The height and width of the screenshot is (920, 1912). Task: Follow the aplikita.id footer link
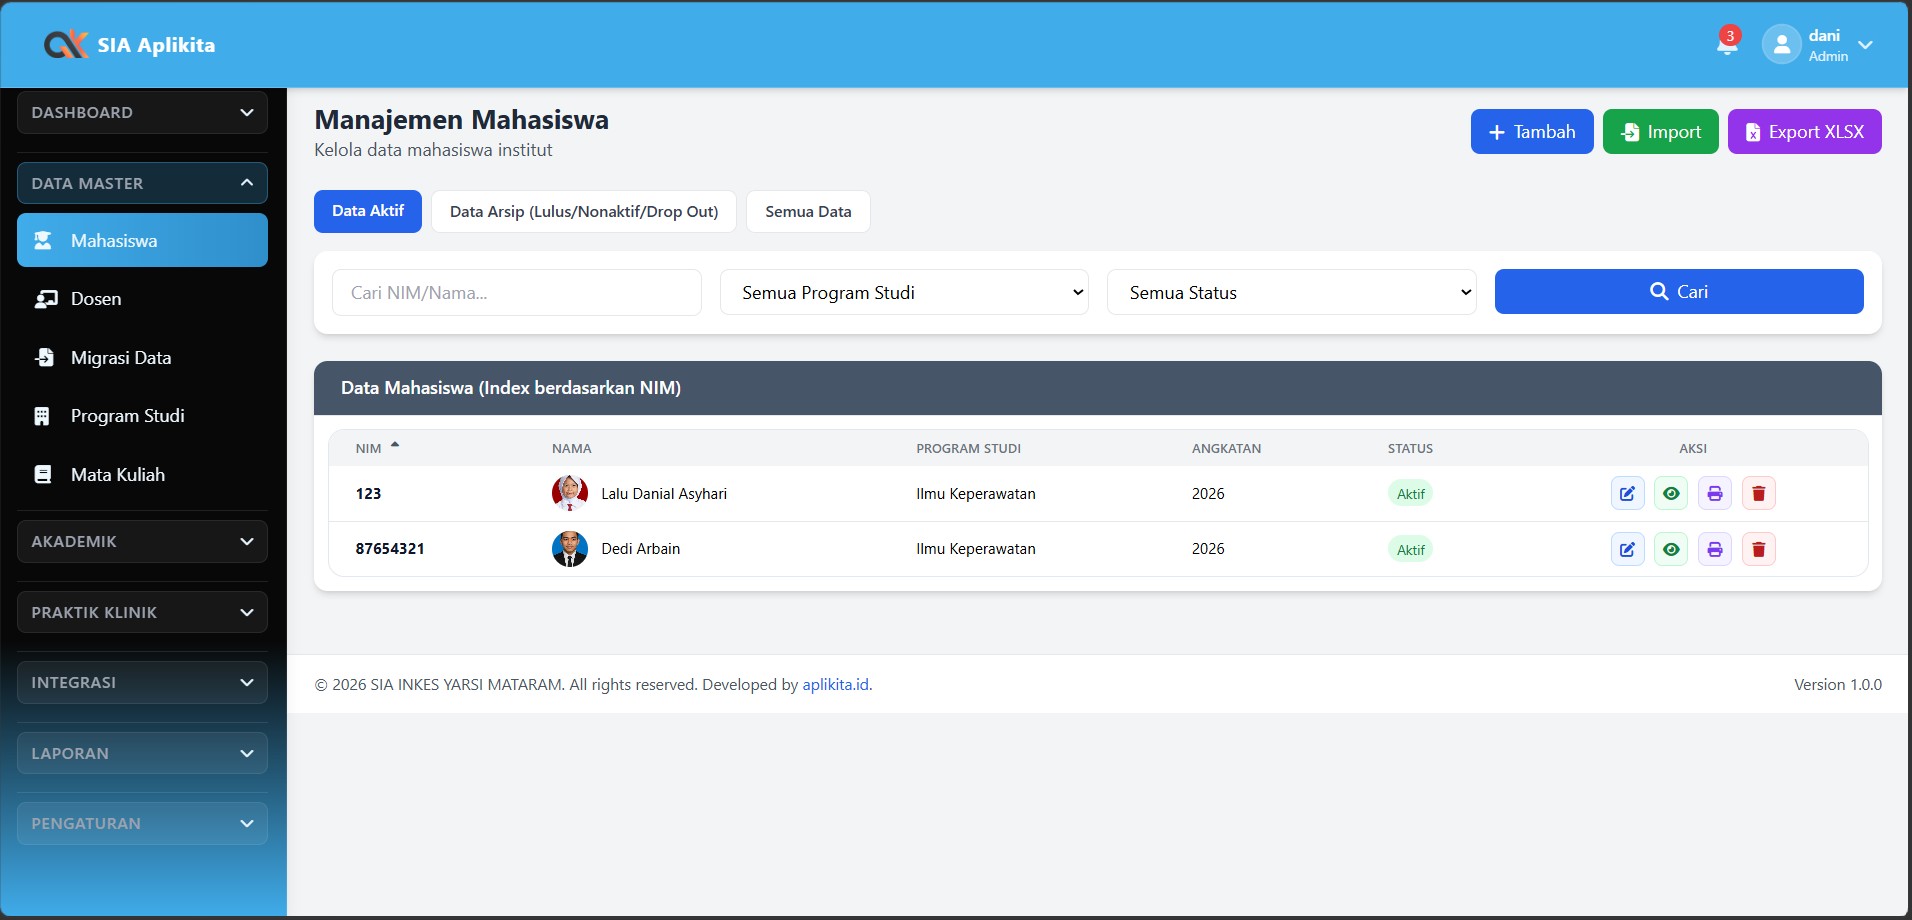(x=835, y=684)
